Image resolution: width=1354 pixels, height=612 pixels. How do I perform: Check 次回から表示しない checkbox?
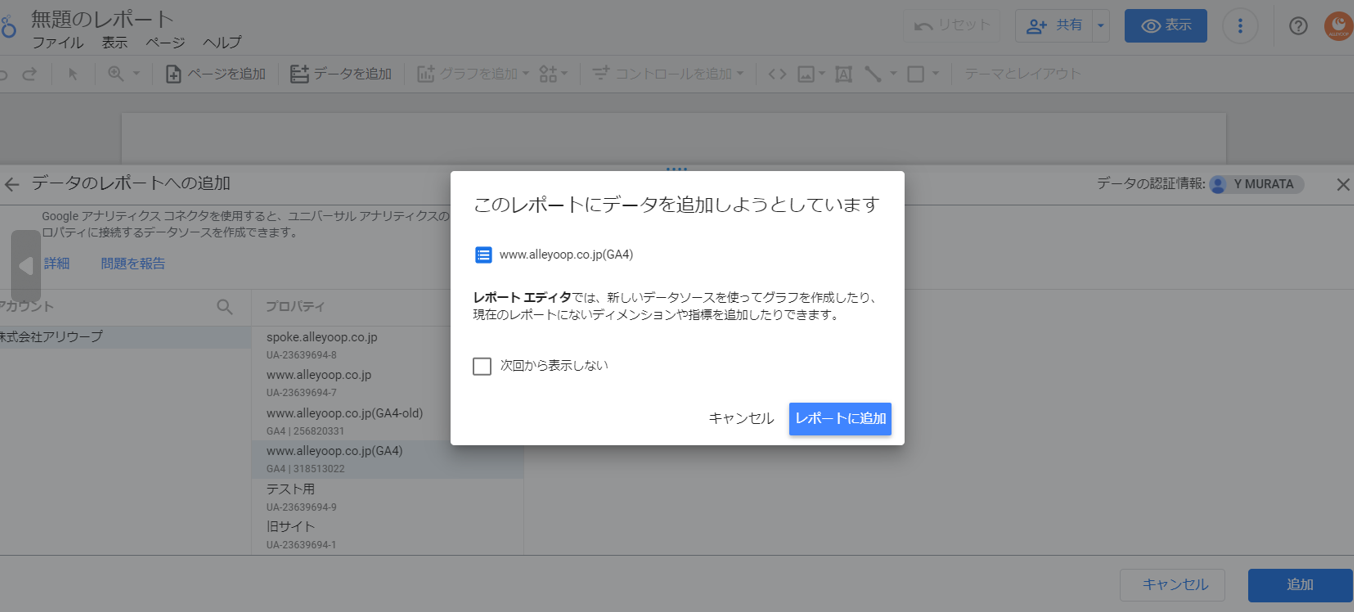(482, 366)
